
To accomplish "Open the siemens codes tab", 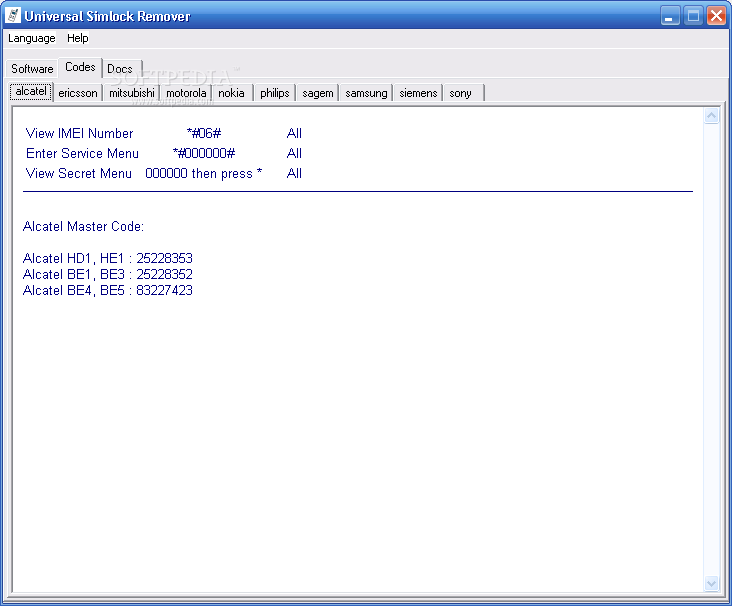I will (x=418, y=93).
